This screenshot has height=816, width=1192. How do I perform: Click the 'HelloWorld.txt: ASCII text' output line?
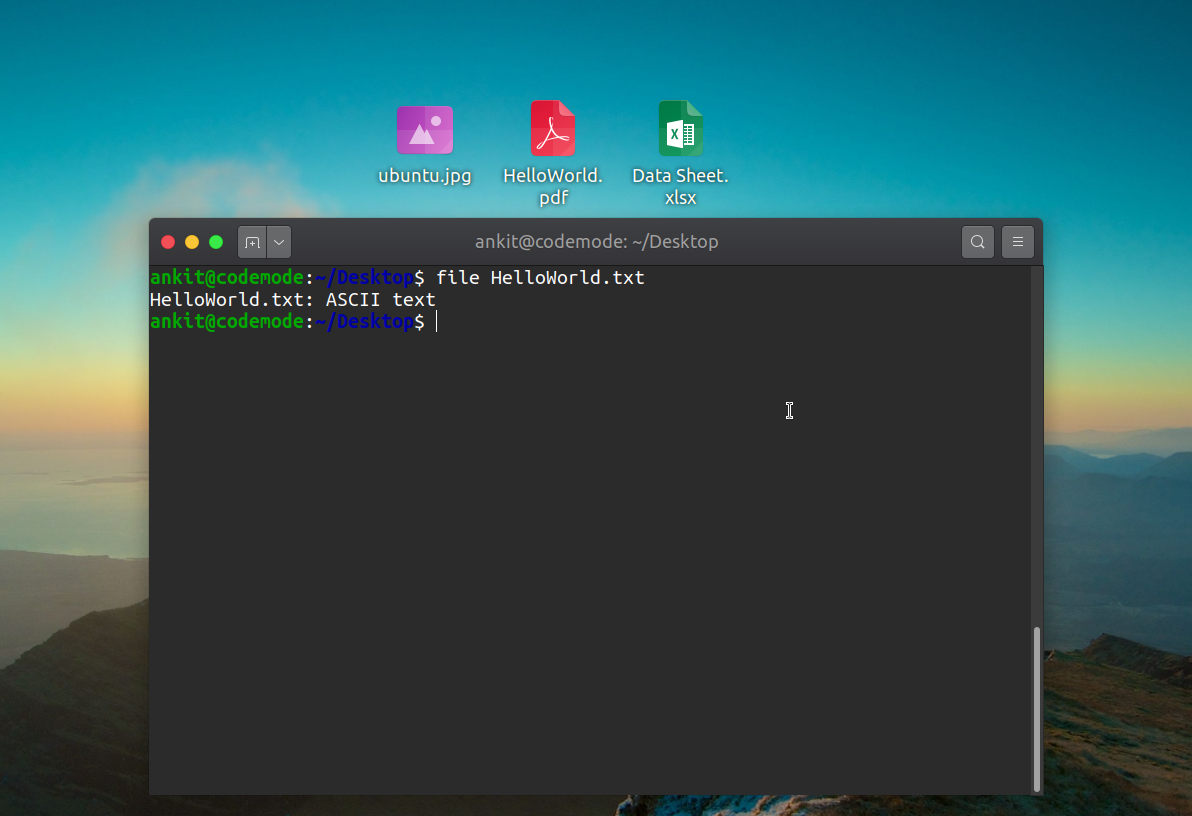click(292, 300)
